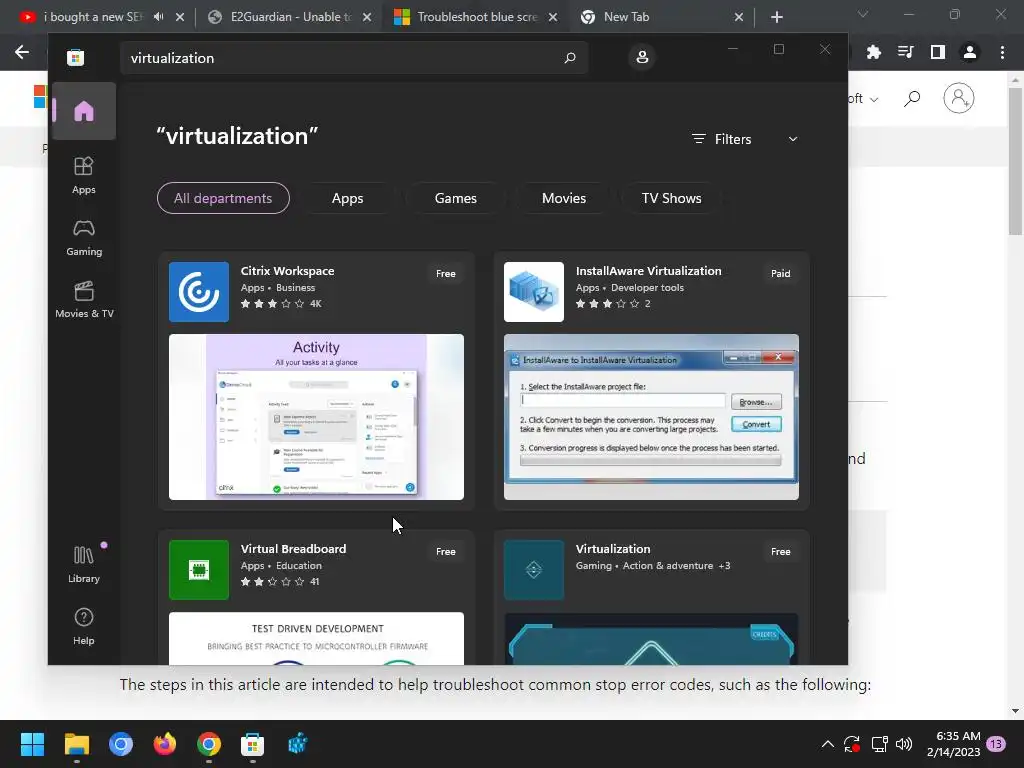The width and height of the screenshot is (1024, 768).
Task: Open the Citrix Workspace app icon
Action: pyautogui.click(x=199, y=292)
